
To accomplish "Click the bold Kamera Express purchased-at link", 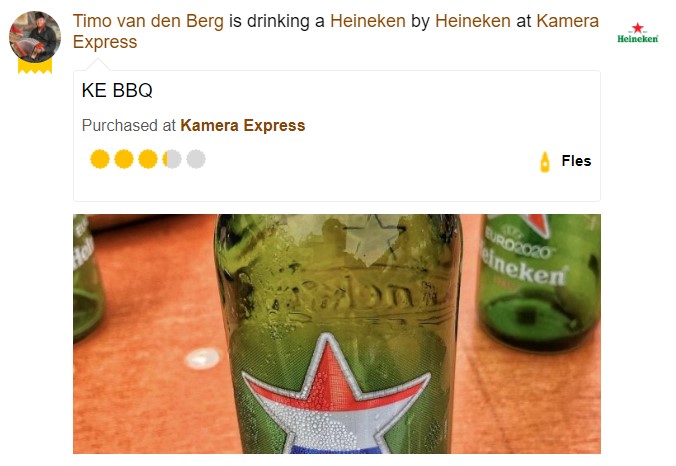I will [x=243, y=125].
